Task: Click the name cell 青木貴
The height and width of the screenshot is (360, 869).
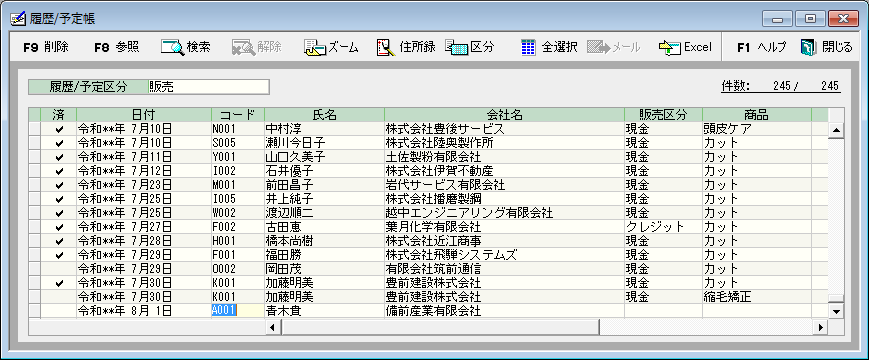Action: click(324, 311)
